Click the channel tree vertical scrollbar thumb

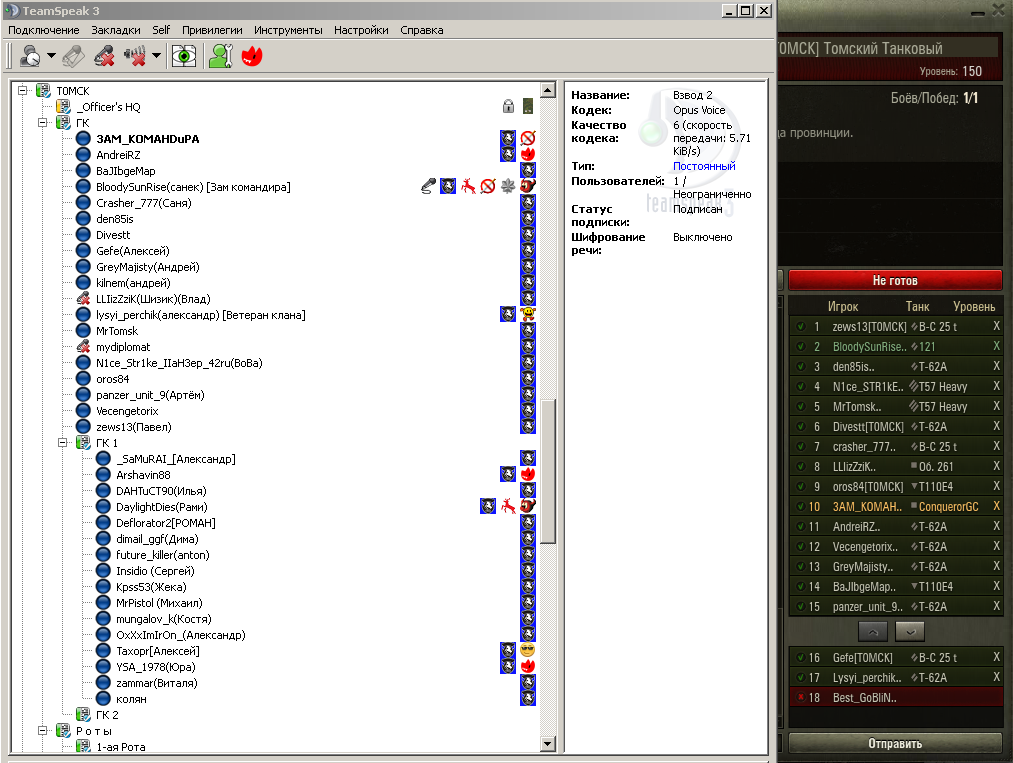pos(548,472)
